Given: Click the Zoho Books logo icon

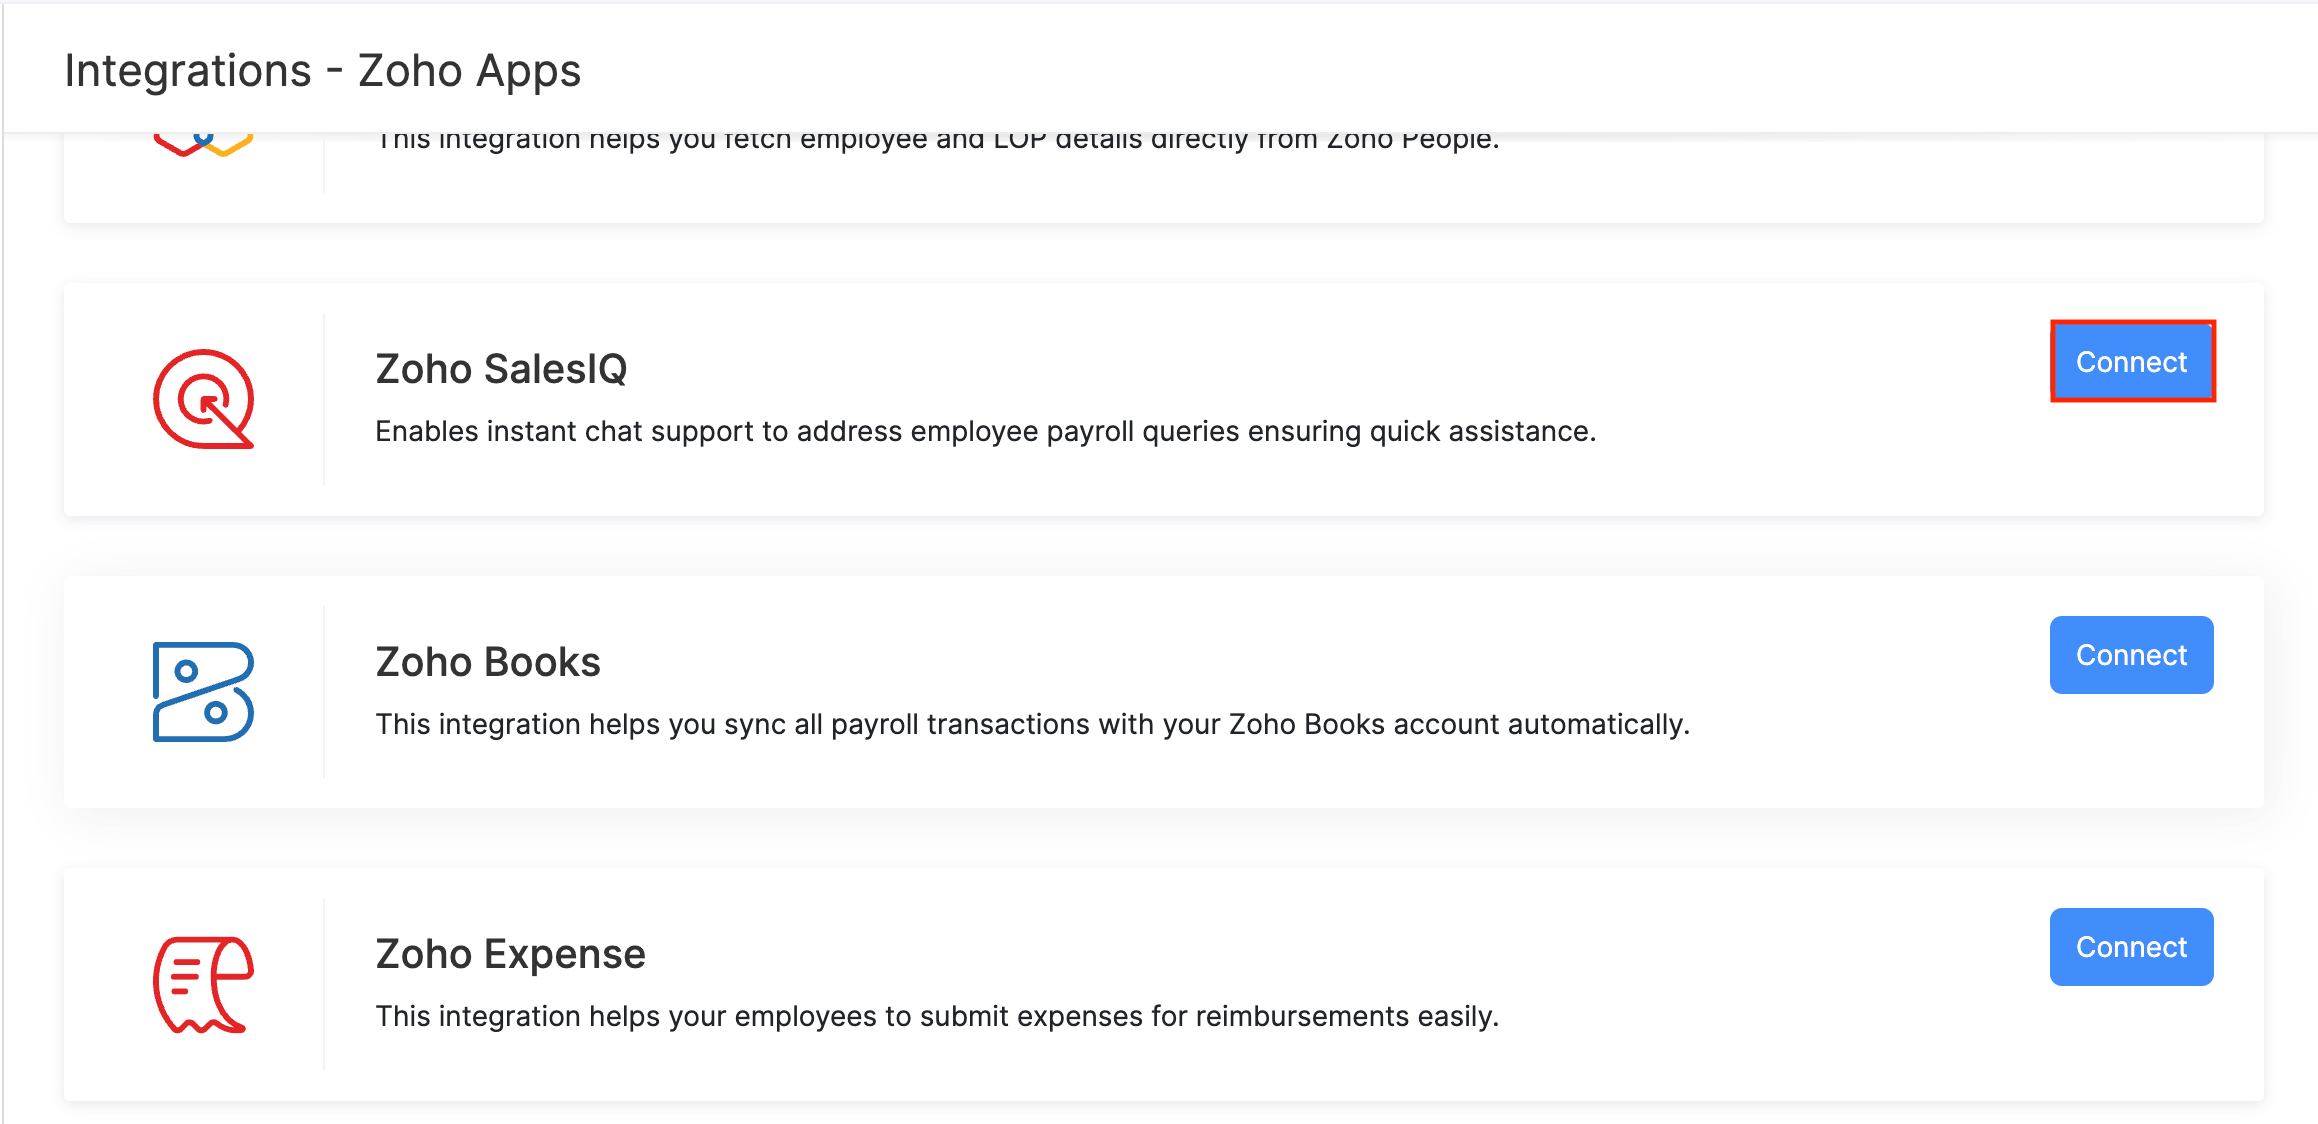Looking at the screenshot, I should click(x=204, y=691).
